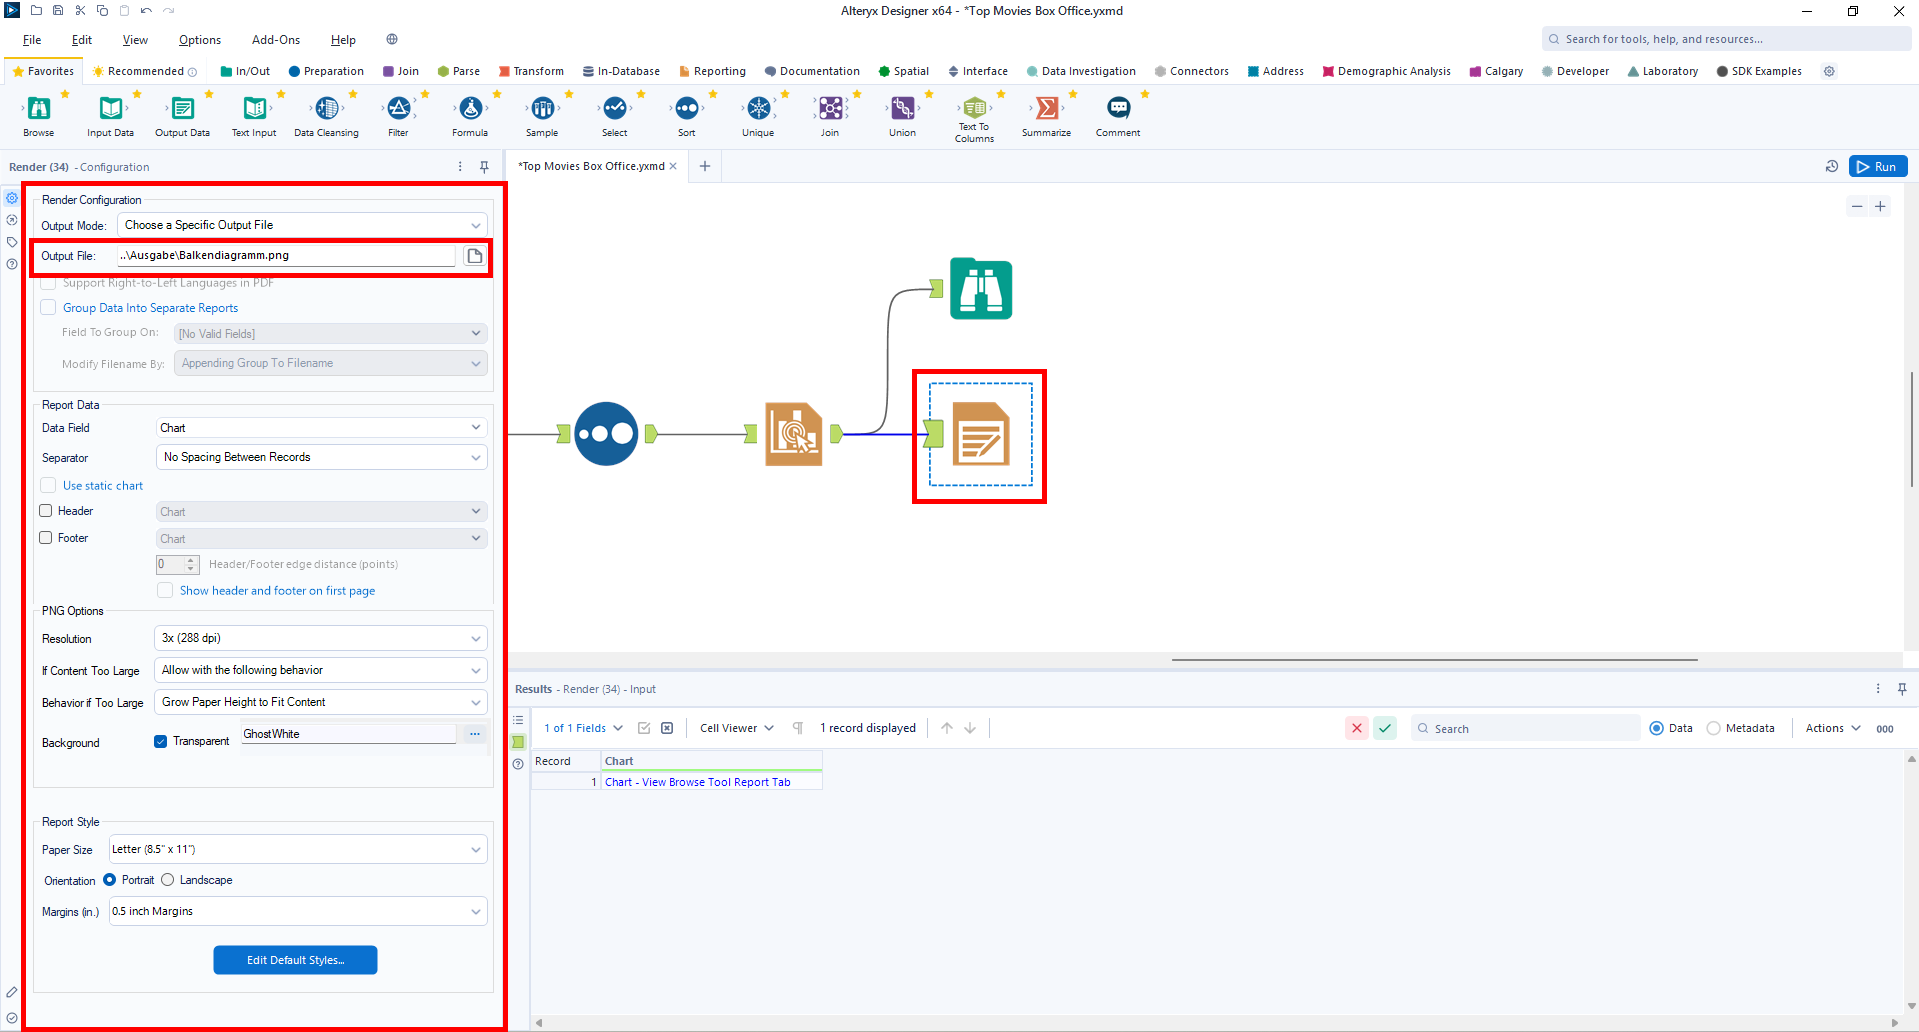Enable the Header checkbox
The image size is (1919, 1032).
(x=46, y=511)
